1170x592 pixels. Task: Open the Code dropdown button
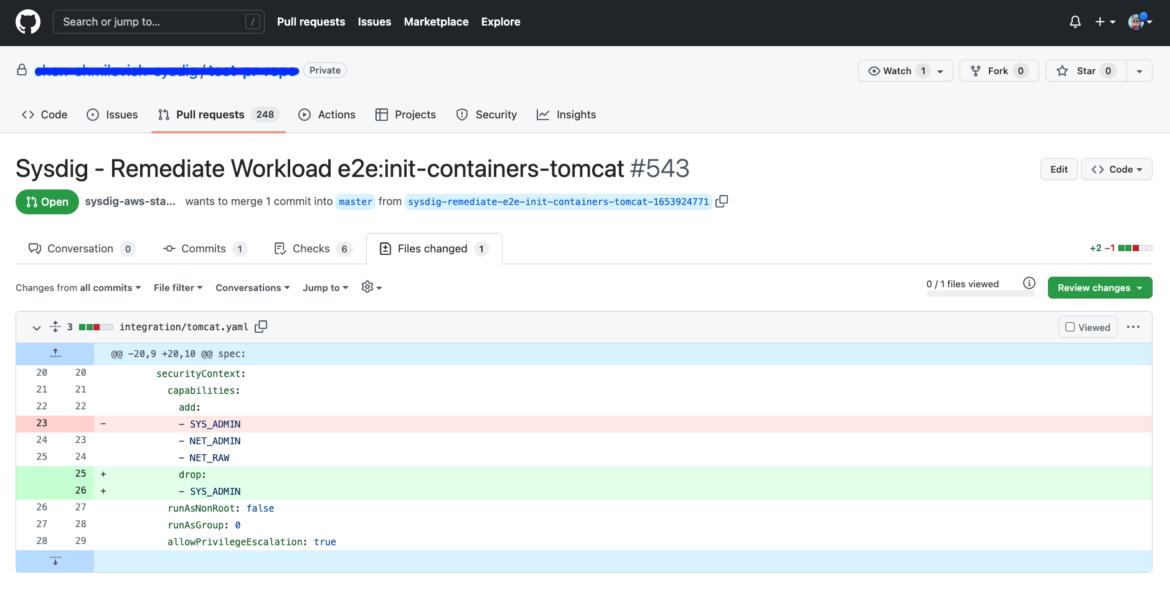tap(1116, 169)
